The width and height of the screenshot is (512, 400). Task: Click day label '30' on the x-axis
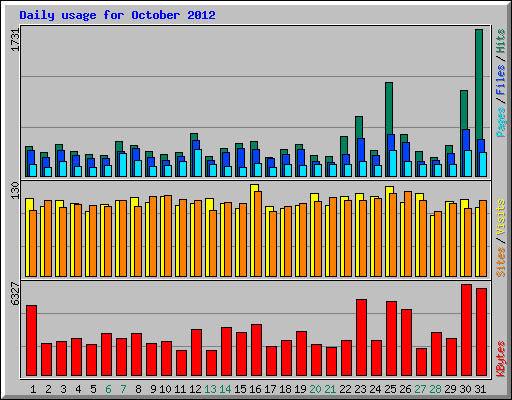465,389
